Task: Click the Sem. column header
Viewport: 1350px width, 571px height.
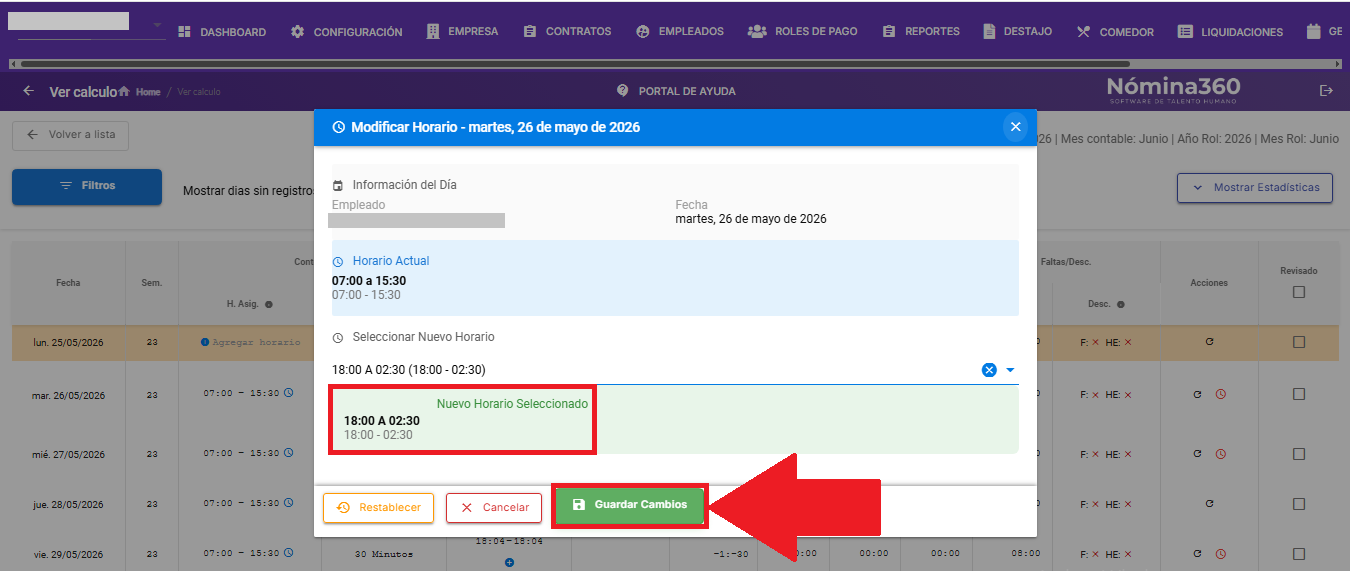Action: coord(152,283)
